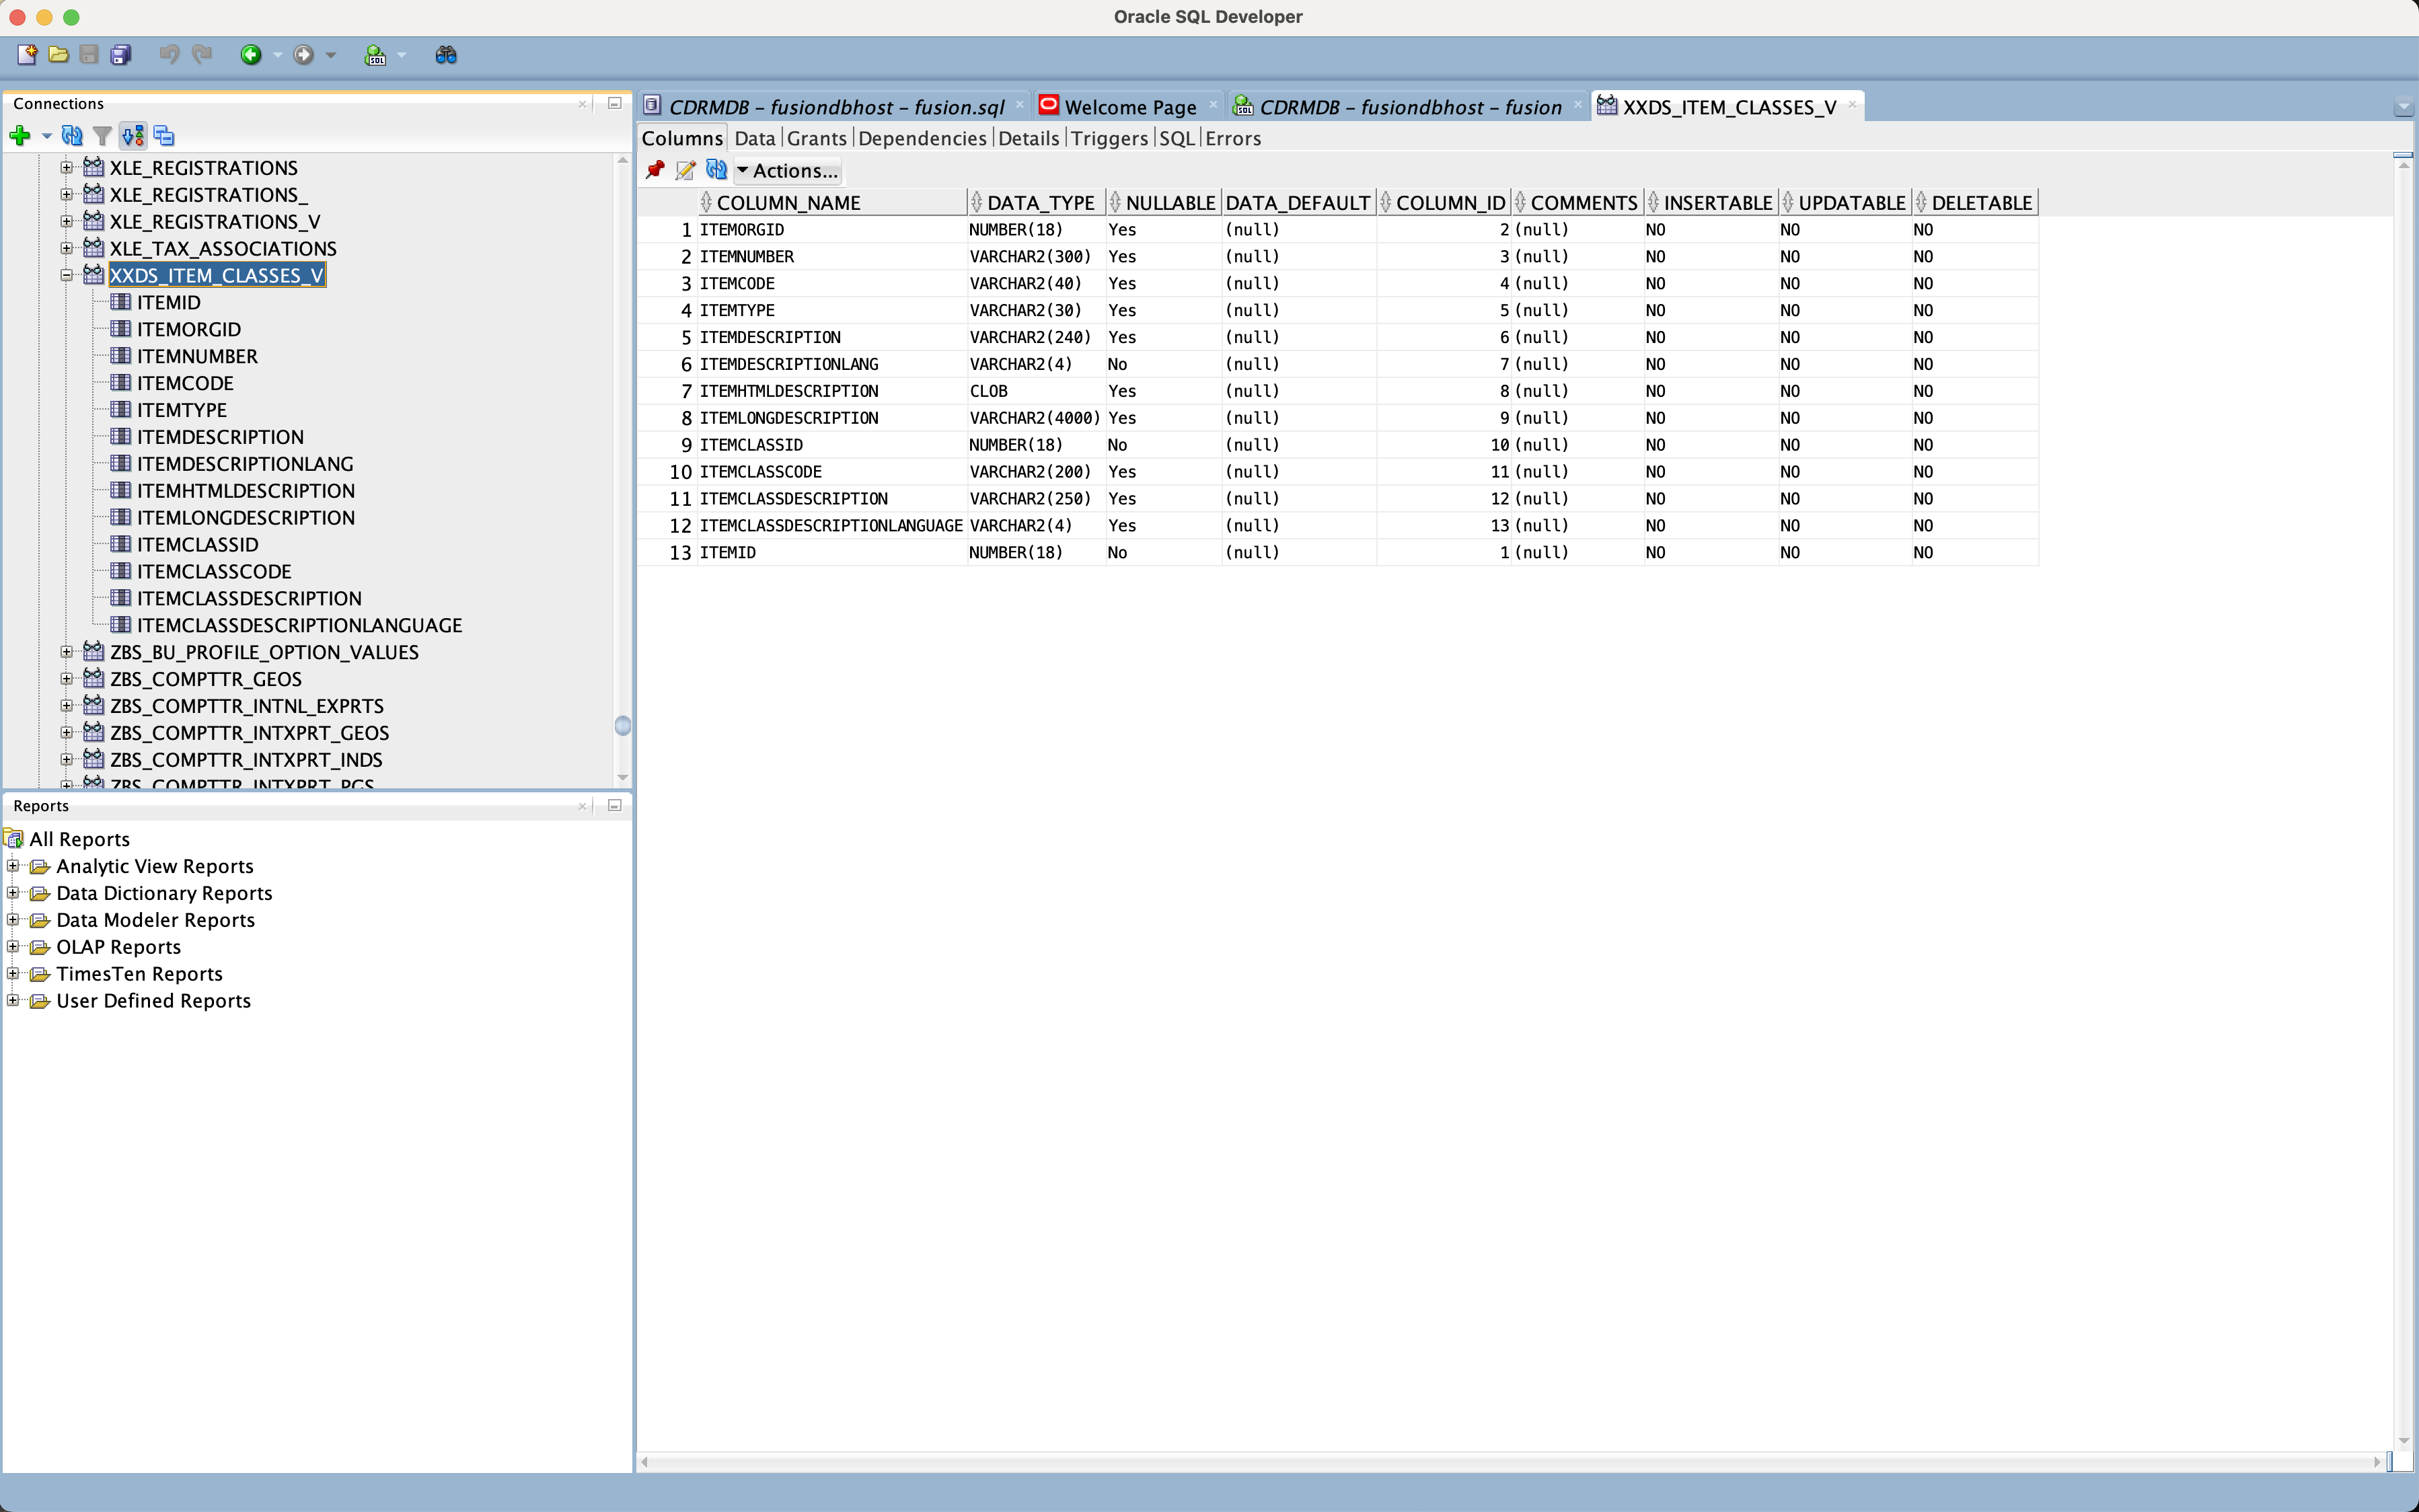The height and width of the screenshot is (1512, 2419).
Task: Navigate back using the green Back arrow
Action: click(x=251, y=55)
